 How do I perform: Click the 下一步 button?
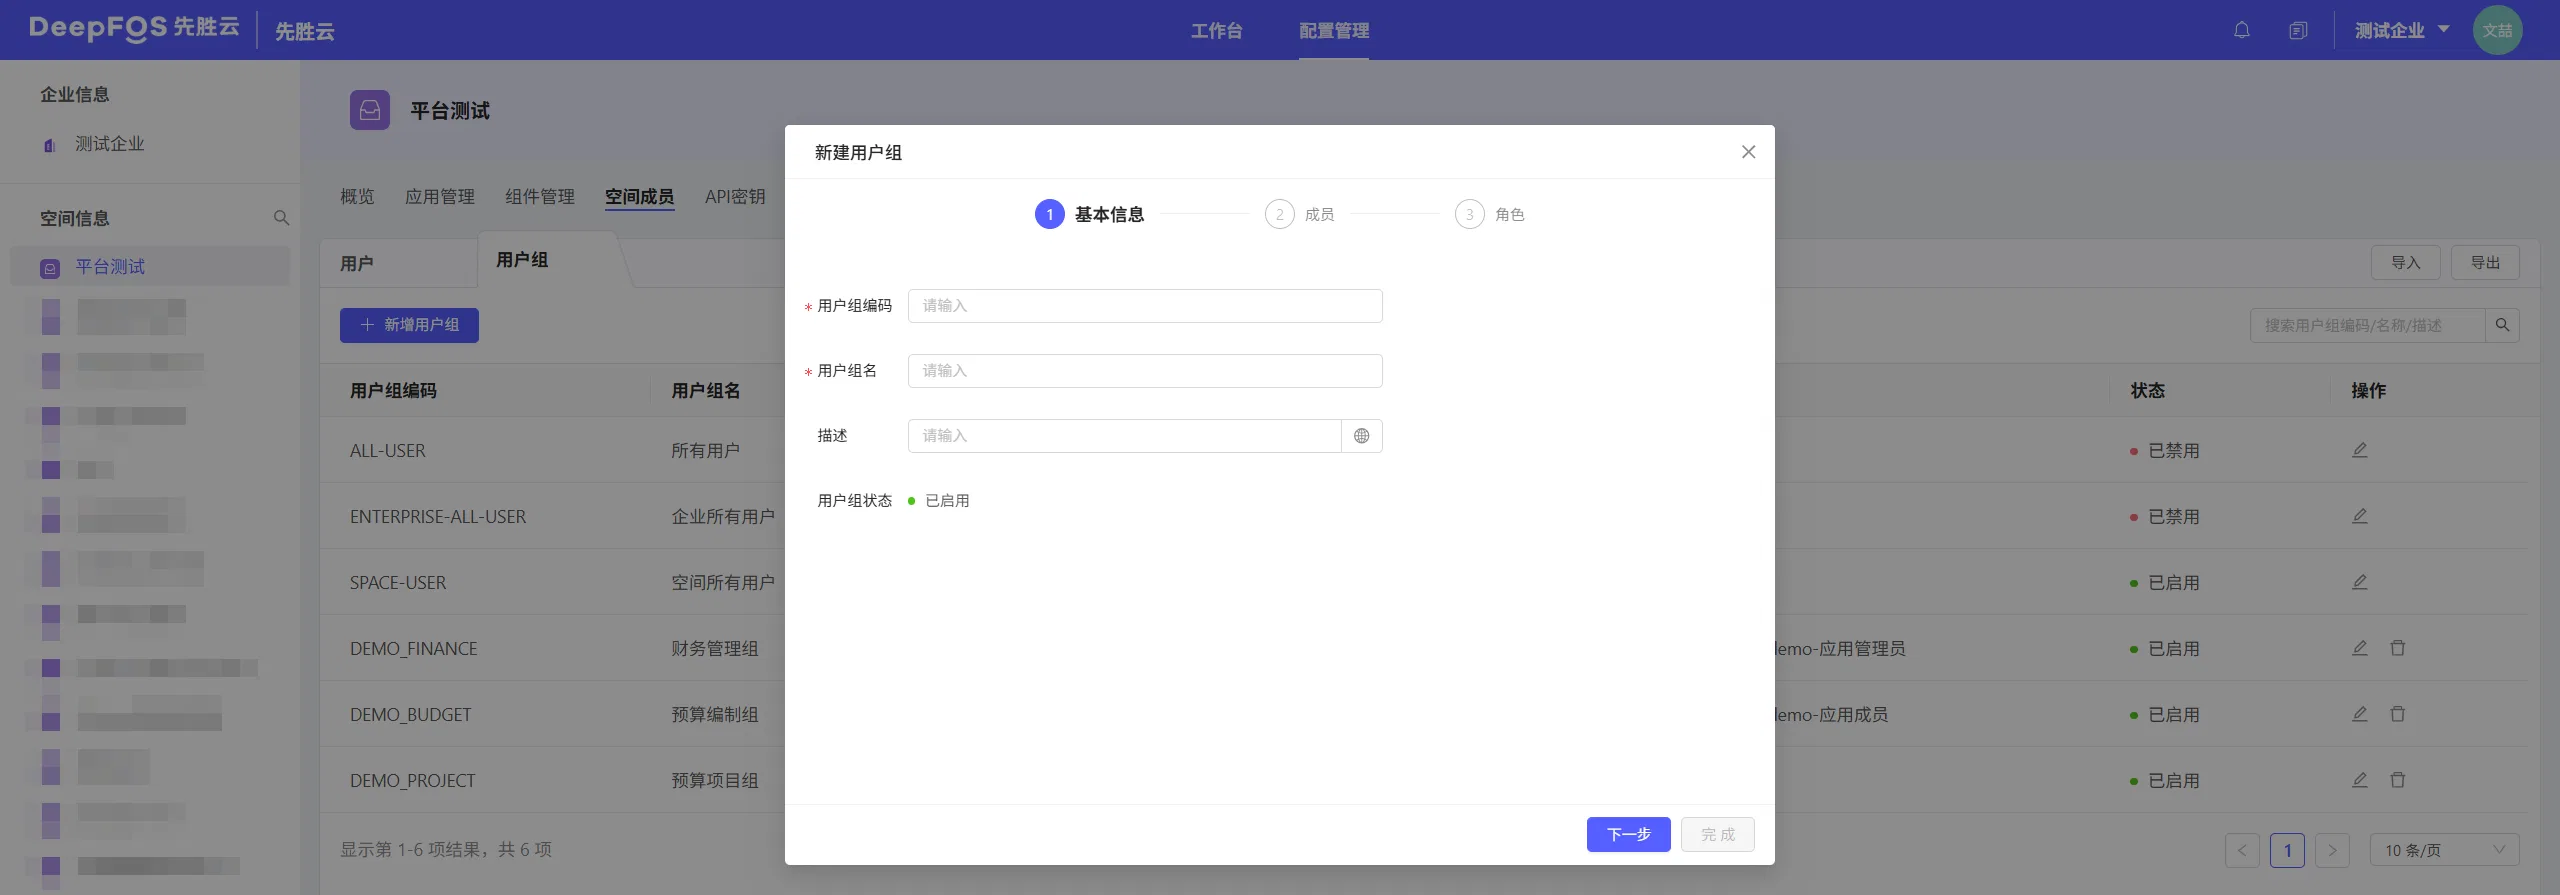(x=1628, y=835)
